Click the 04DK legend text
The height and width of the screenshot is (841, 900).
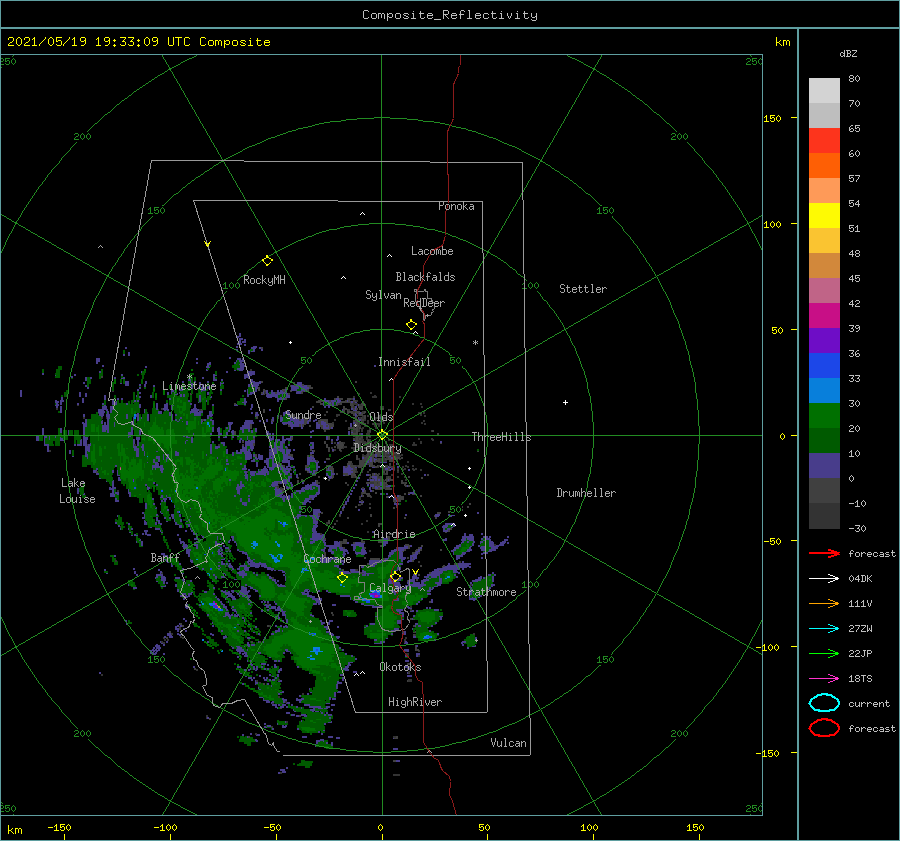point(860,579)
